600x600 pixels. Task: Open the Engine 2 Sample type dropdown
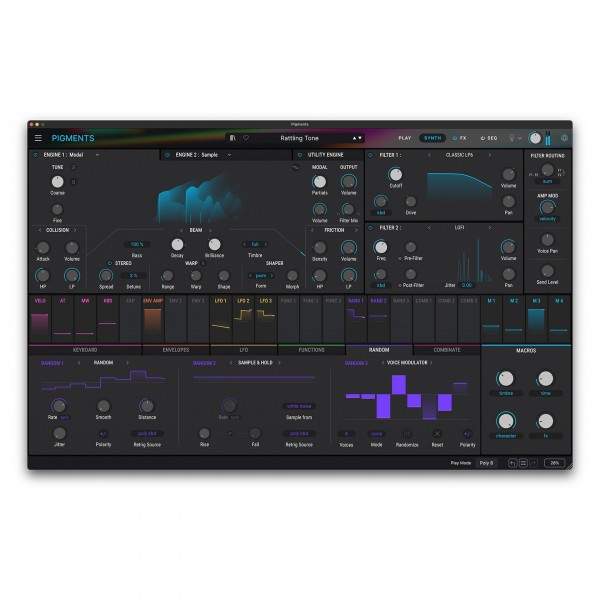(230, 155)
